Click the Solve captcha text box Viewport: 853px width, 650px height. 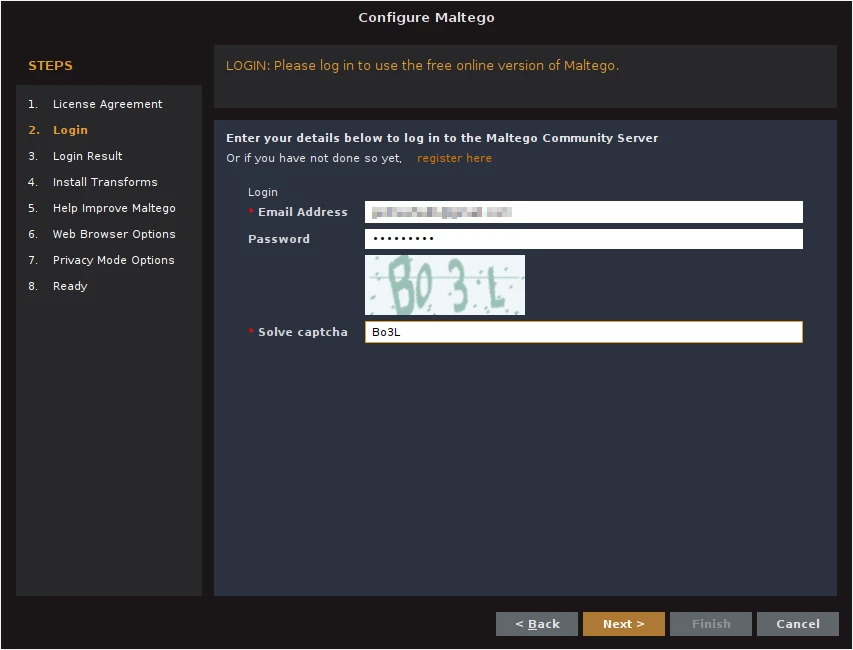pyautogui.click(x=583, y=332)
